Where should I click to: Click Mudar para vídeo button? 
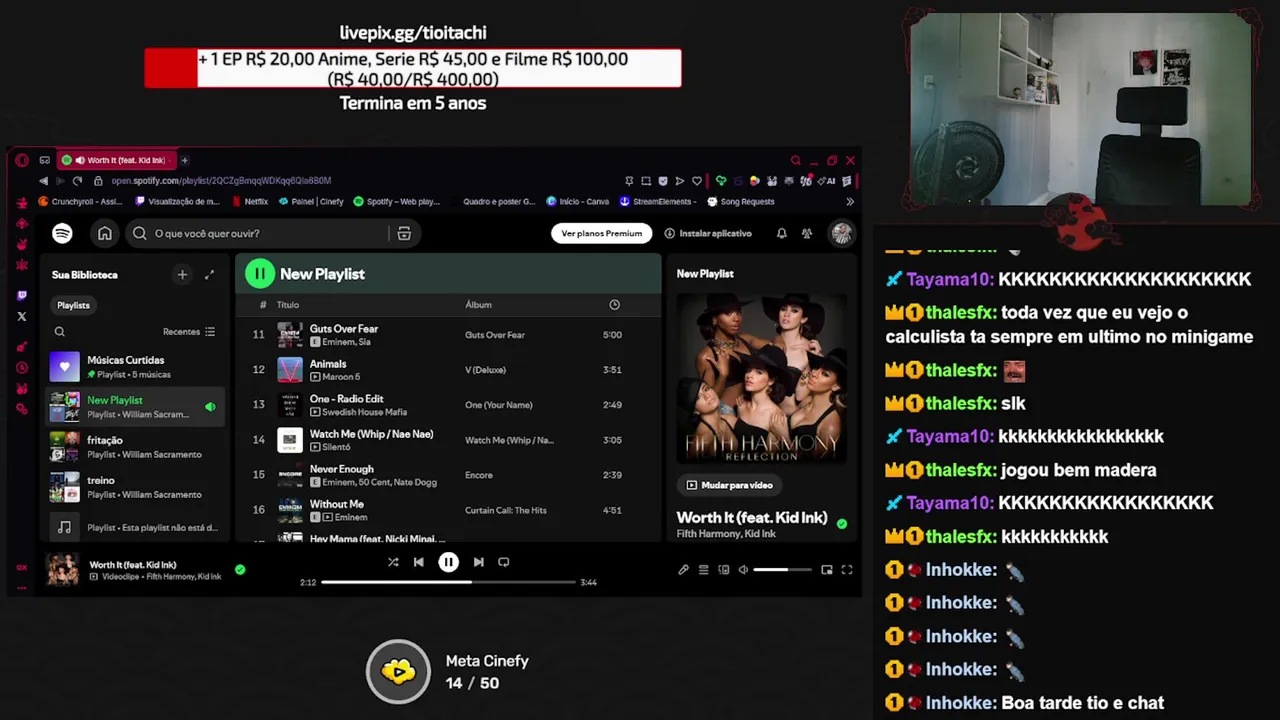tap(729, 485)
